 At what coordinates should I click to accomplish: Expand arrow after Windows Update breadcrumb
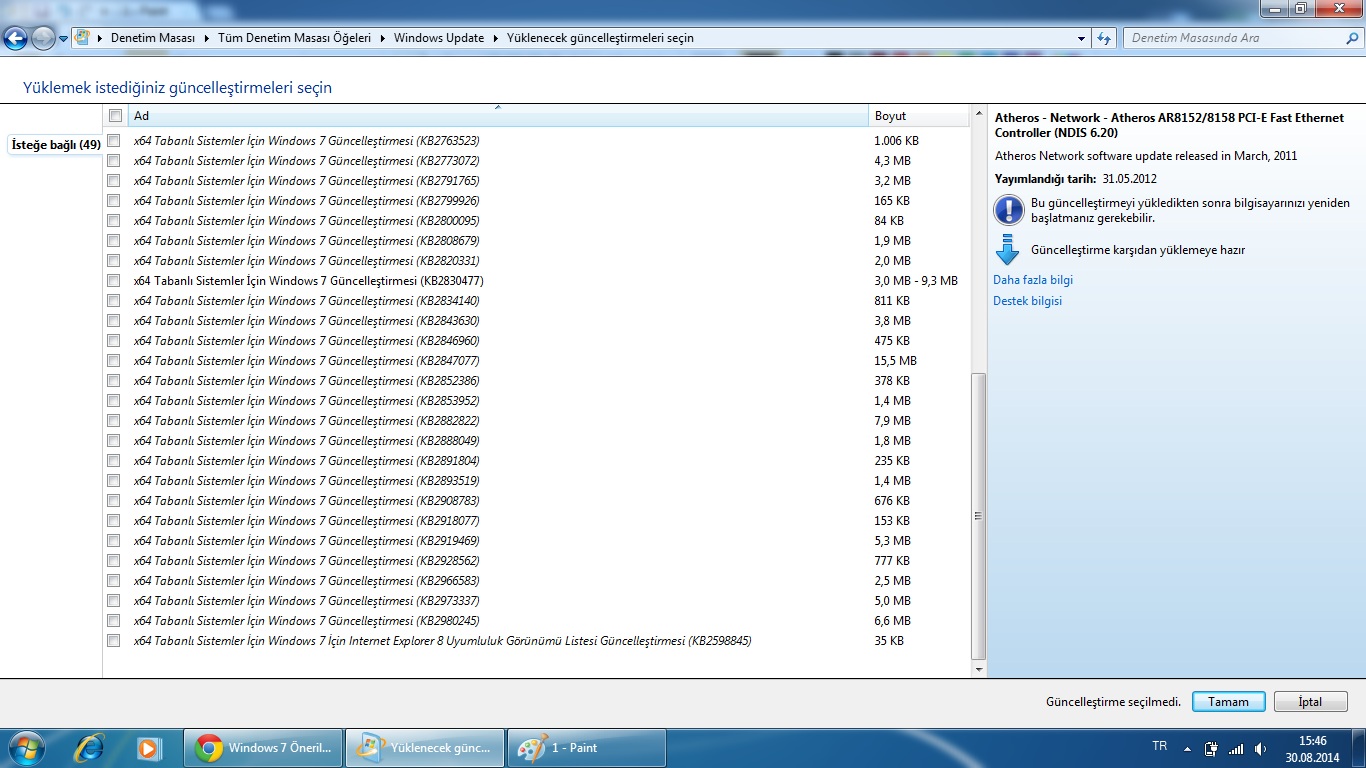496,38
